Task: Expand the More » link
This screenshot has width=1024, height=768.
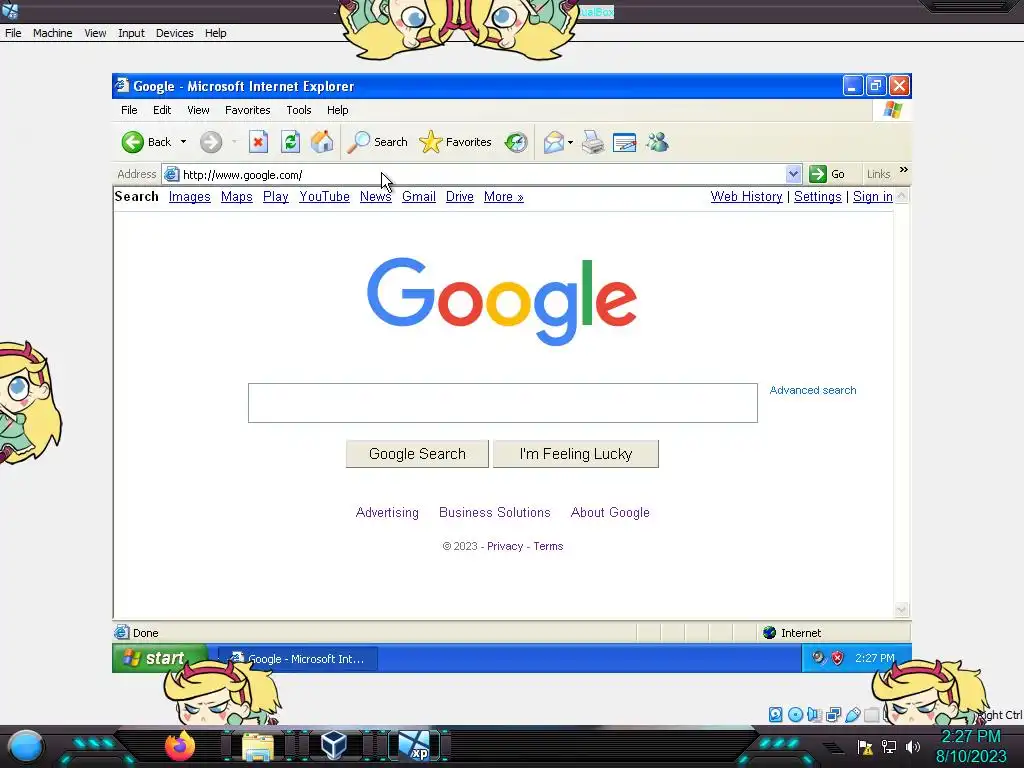Action: [x=504, y=197]
